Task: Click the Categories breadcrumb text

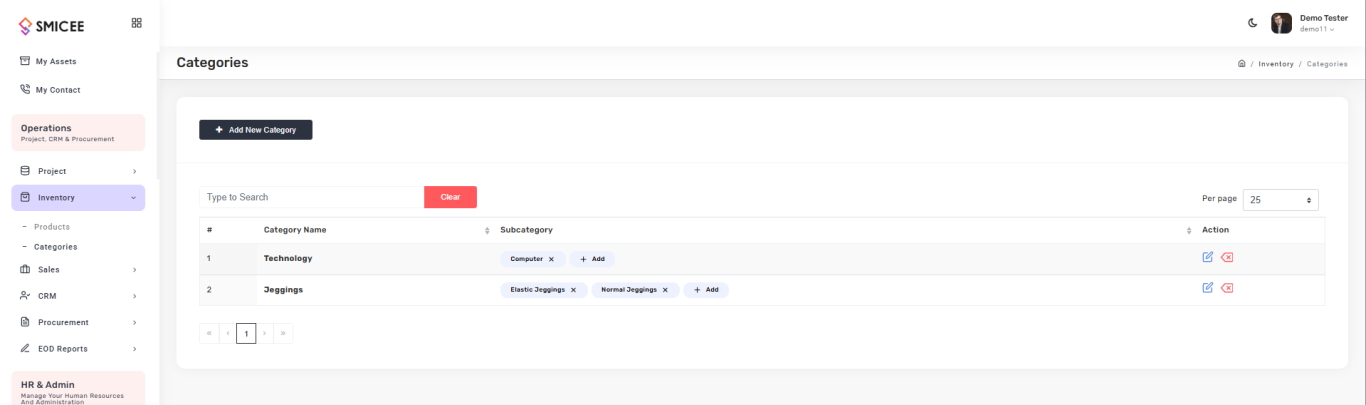Action: (1327, 64)
